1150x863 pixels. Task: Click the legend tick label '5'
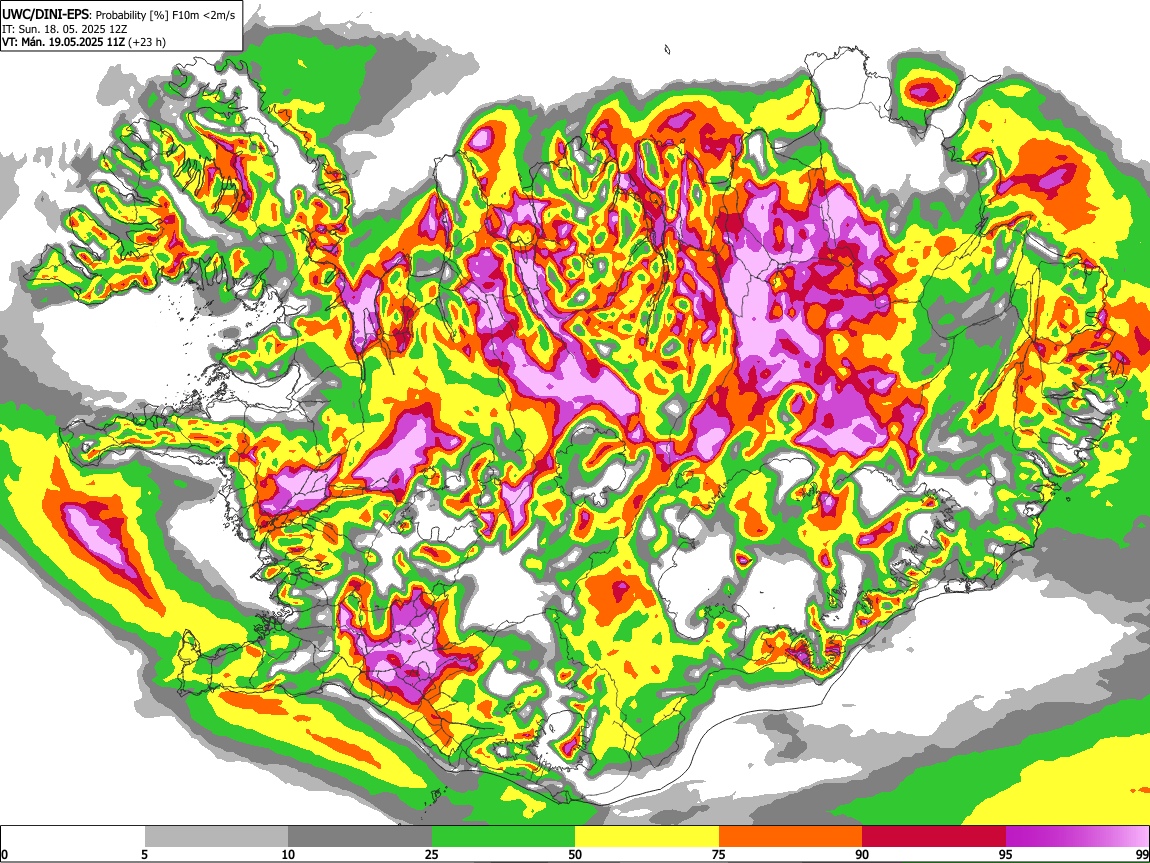click(x=144, y=855)
